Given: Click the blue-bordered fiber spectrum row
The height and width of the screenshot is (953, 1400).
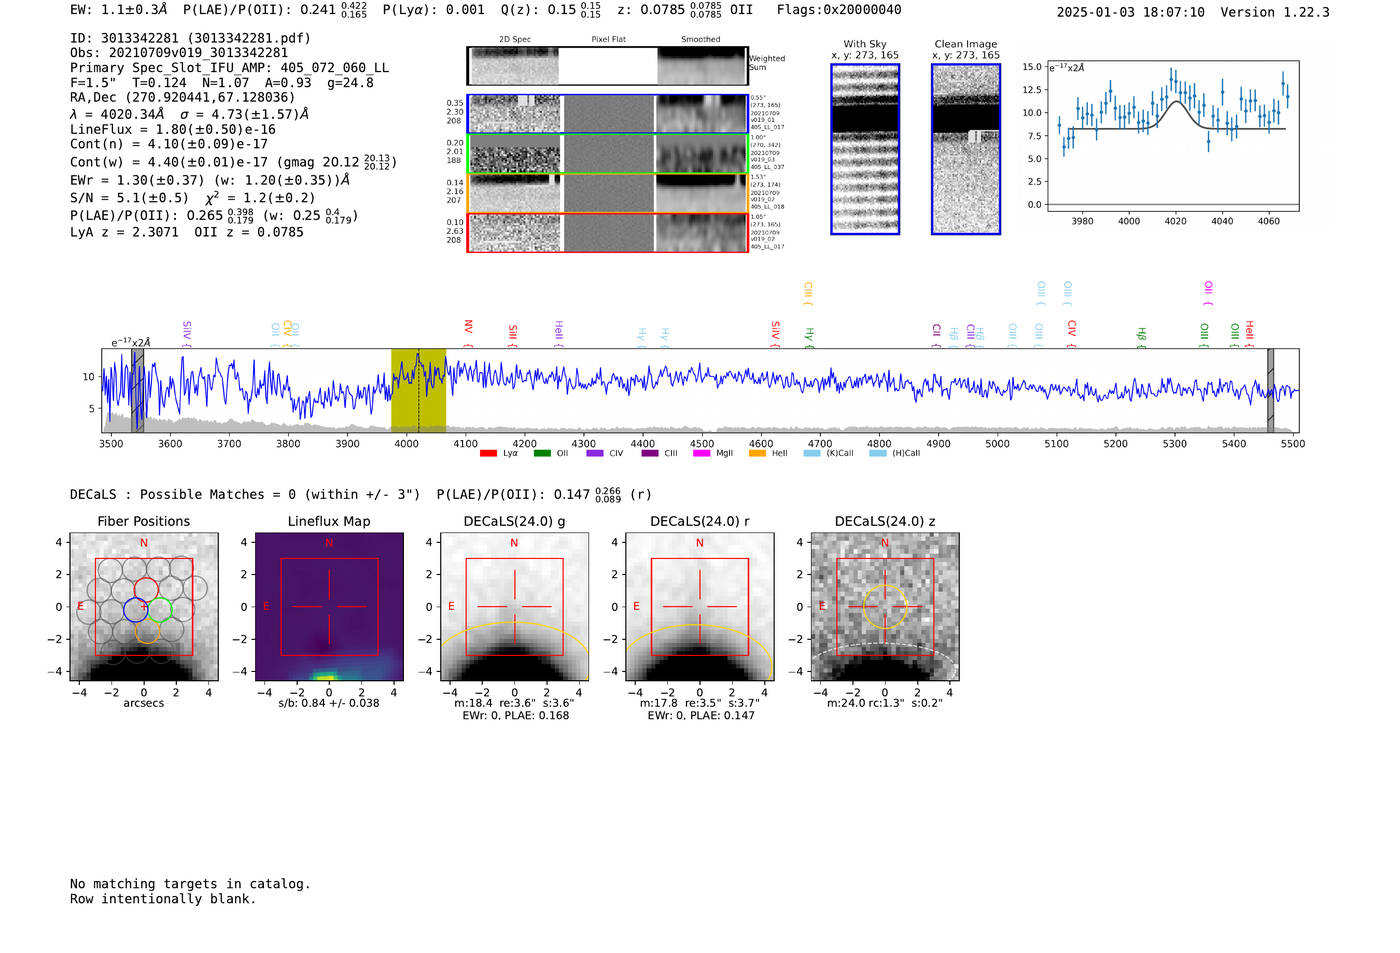Looking at the screenshot, I should point(608,114).
